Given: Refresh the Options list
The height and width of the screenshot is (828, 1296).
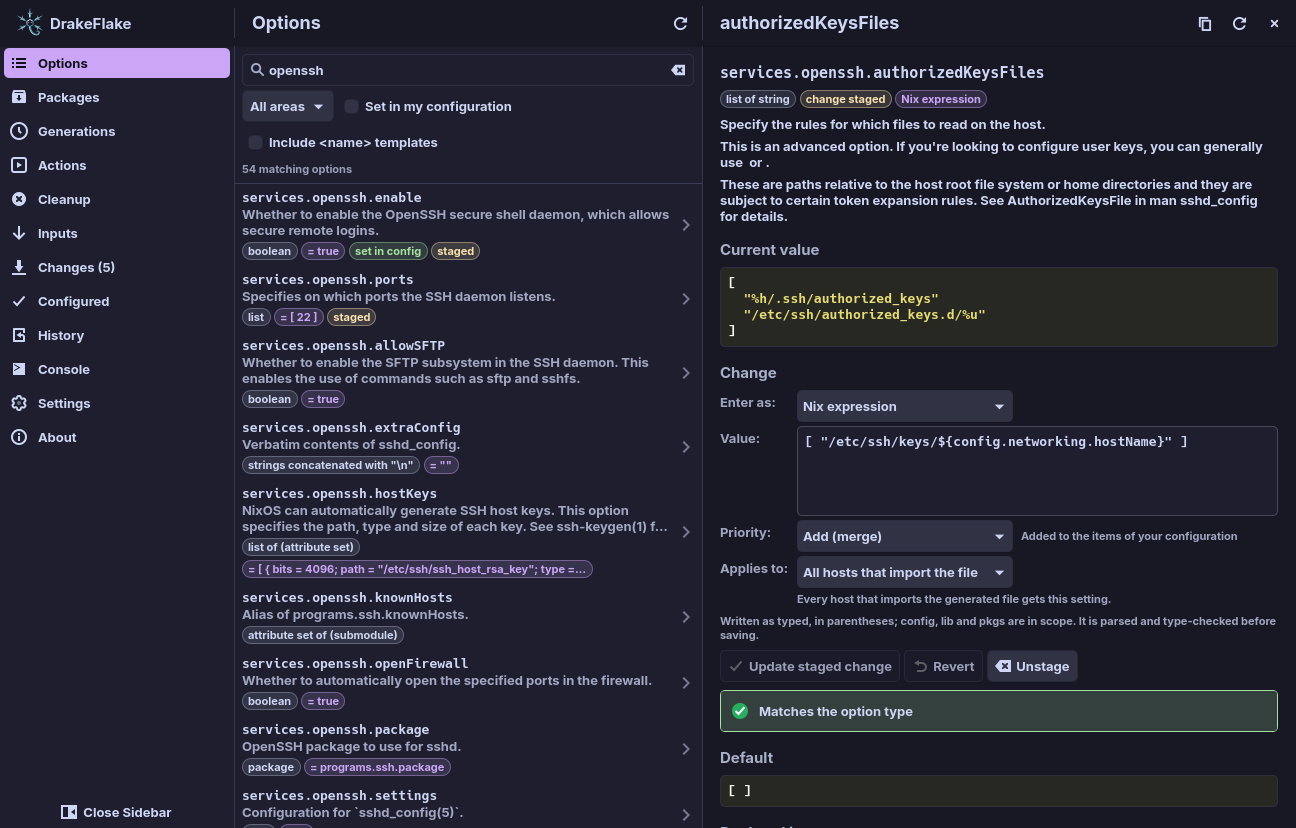Looking at the screenshot, I should [x=680, y=23].
